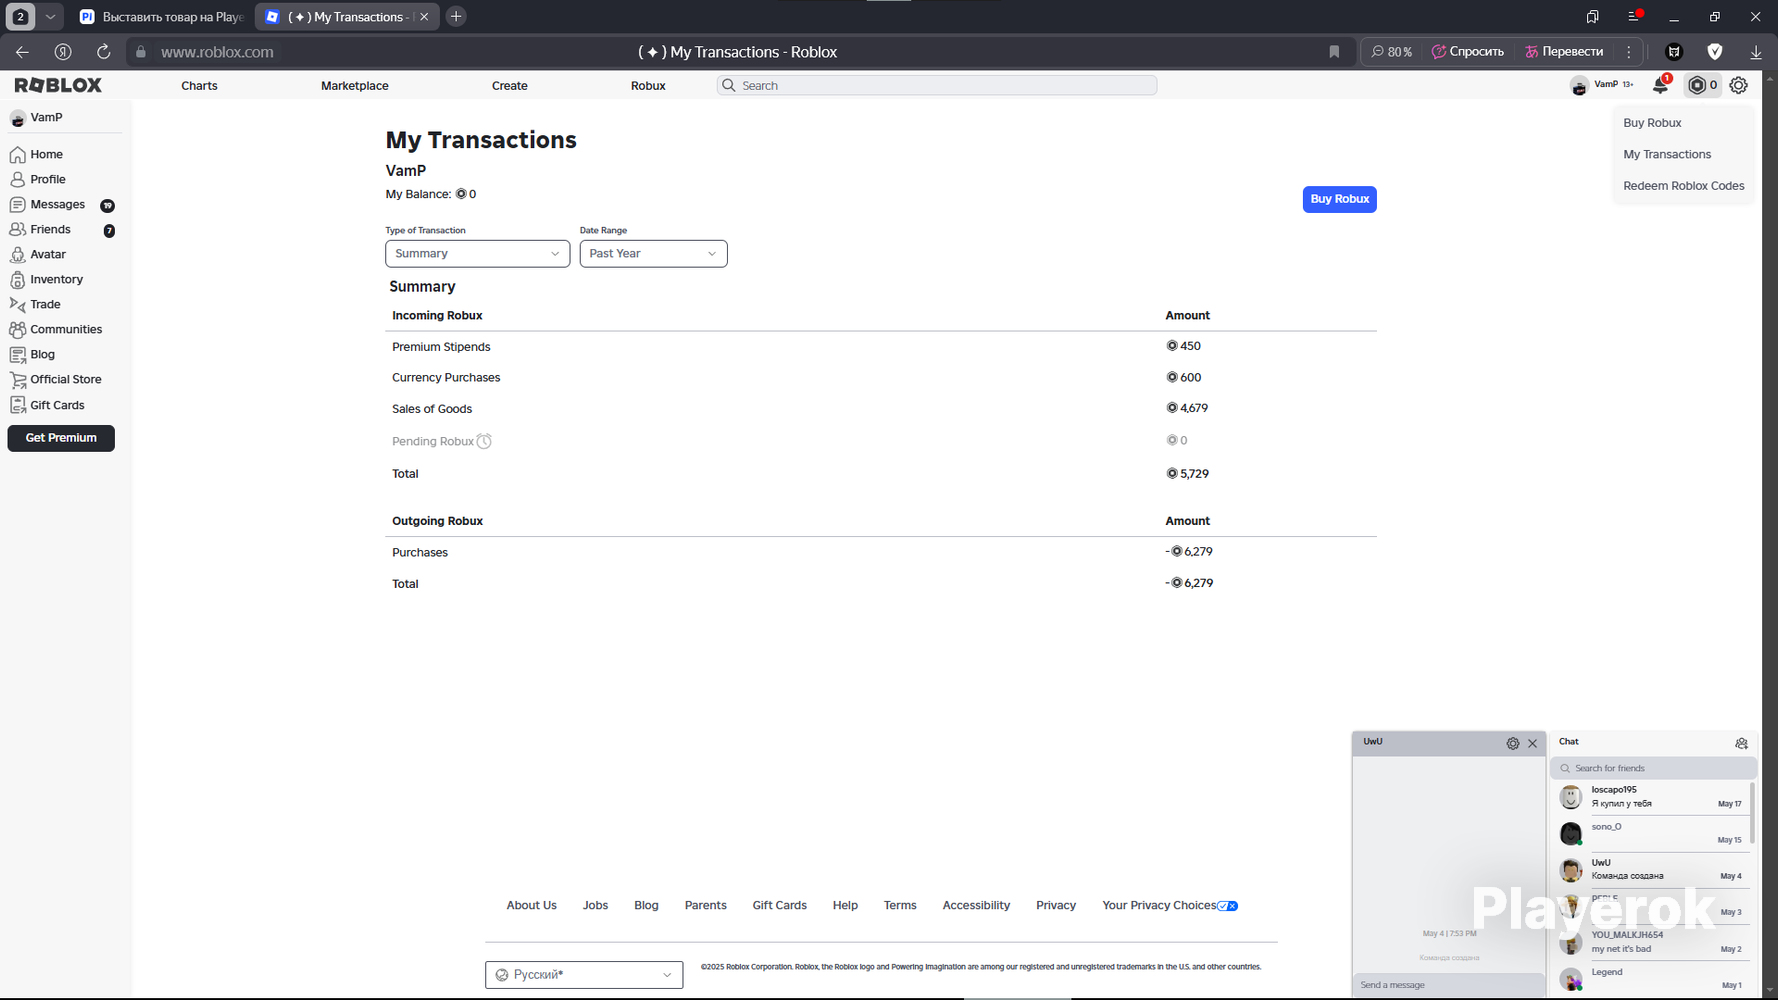Open the Home page from sidebar

click(37, 154)
